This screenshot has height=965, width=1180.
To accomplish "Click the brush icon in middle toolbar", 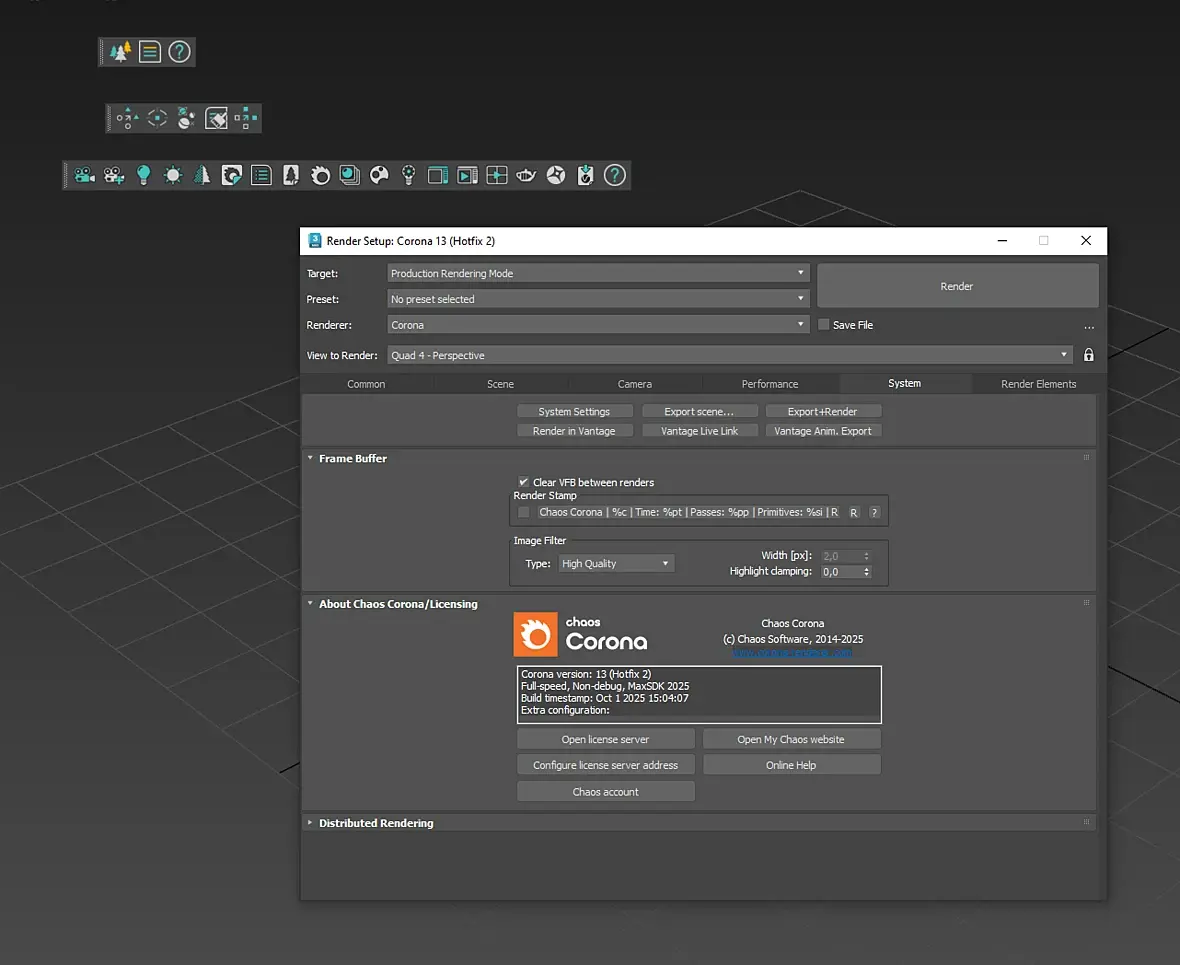I will coord(216,119).
